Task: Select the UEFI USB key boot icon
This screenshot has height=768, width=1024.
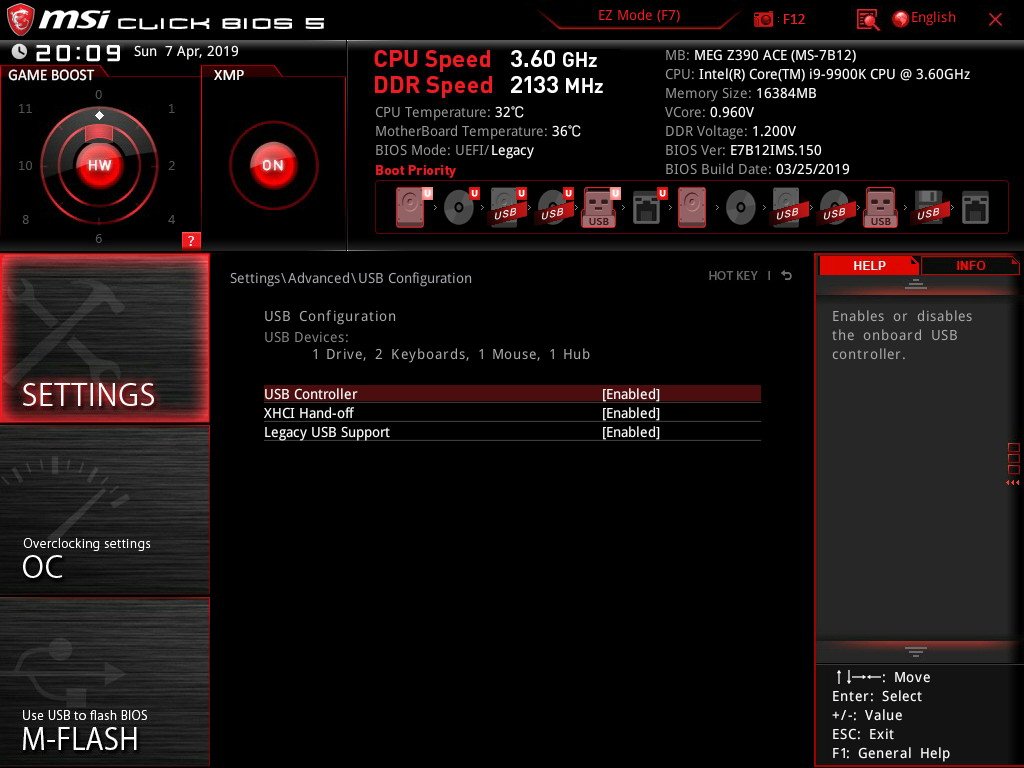Action: pyautogui.click(x=600, y=207)
